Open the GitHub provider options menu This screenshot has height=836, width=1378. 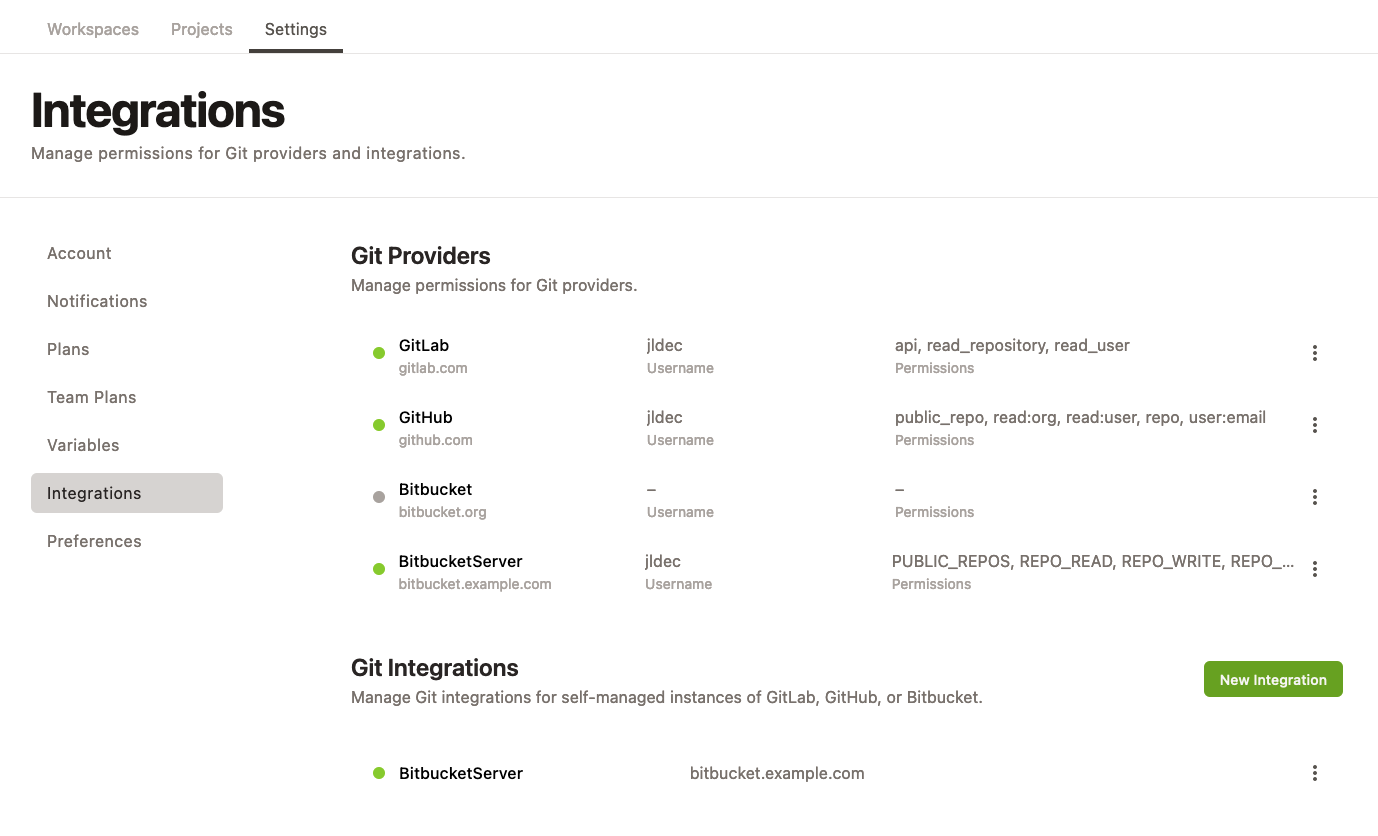click(1314, 424)
